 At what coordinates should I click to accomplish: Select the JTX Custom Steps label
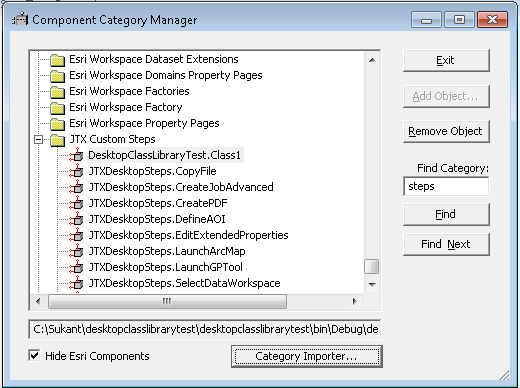(112, 139)
